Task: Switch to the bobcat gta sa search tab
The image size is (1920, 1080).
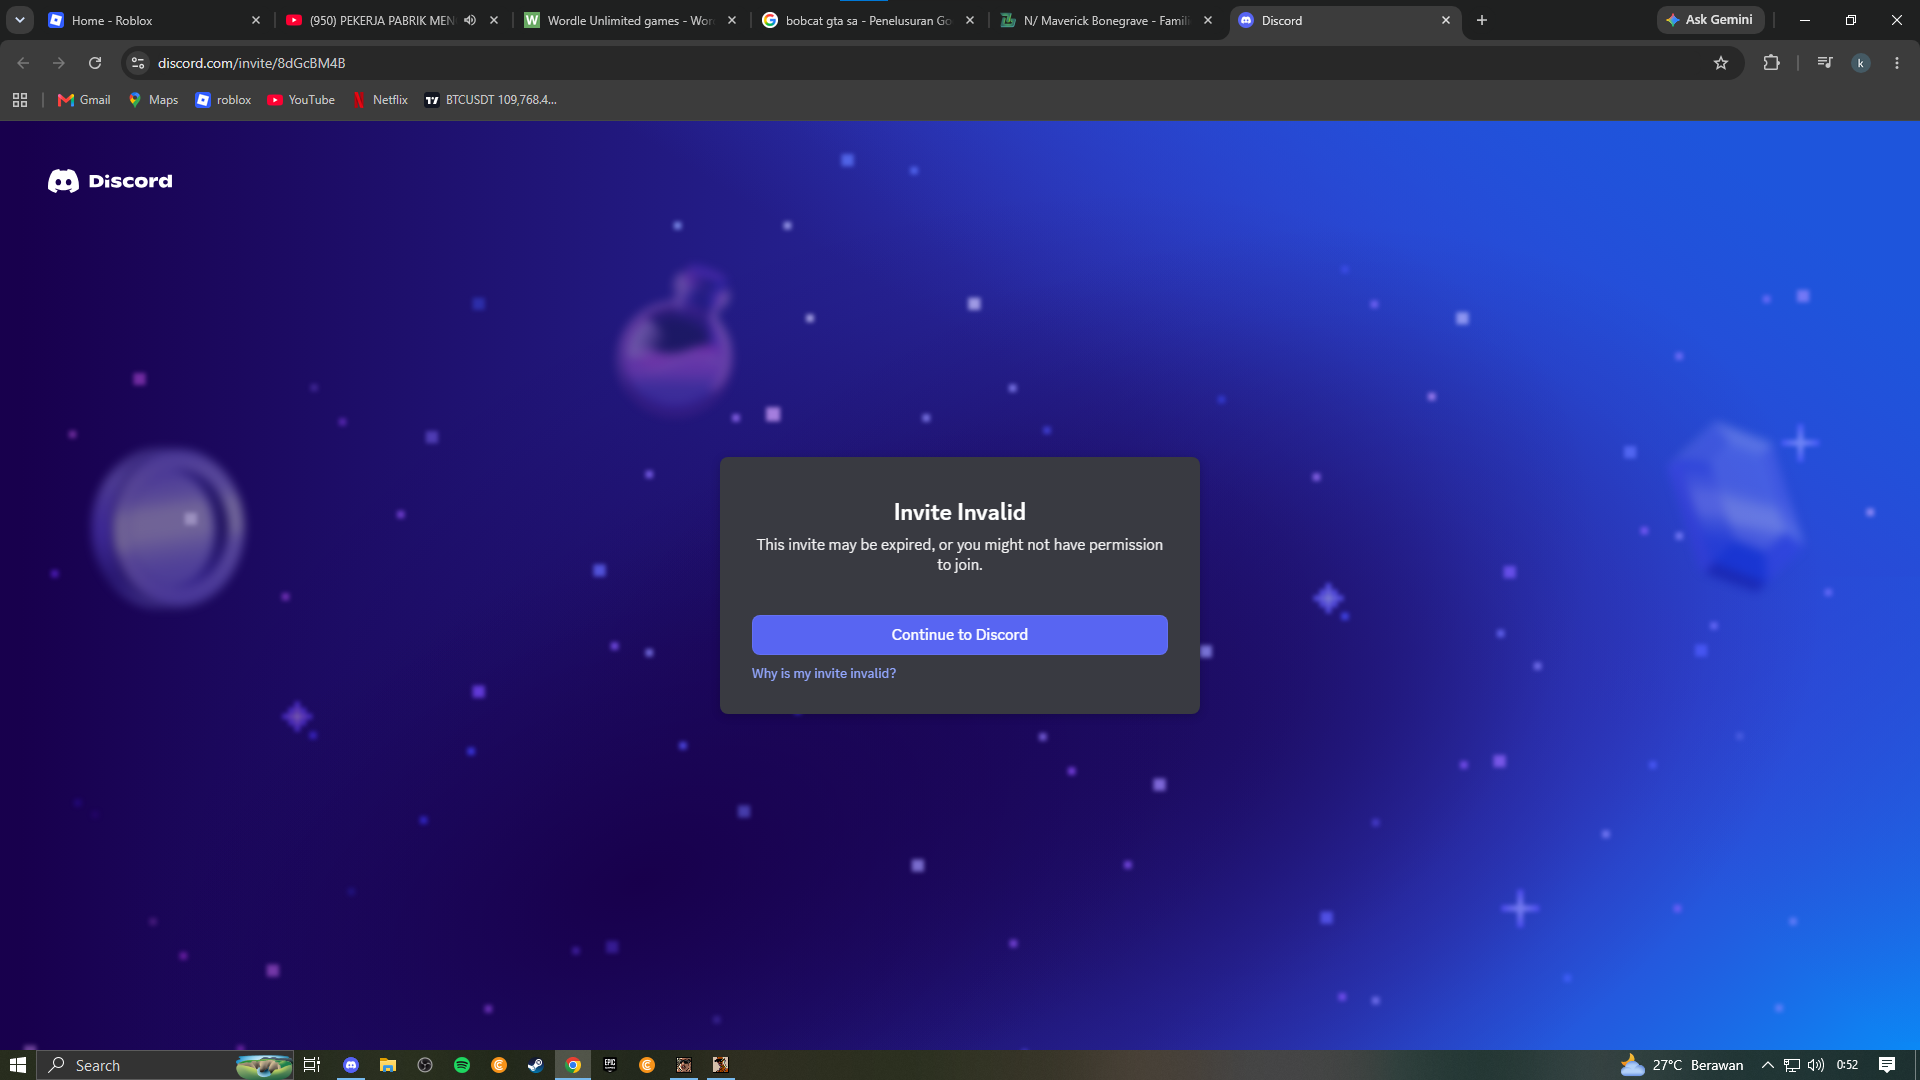Action: [860, 20]
